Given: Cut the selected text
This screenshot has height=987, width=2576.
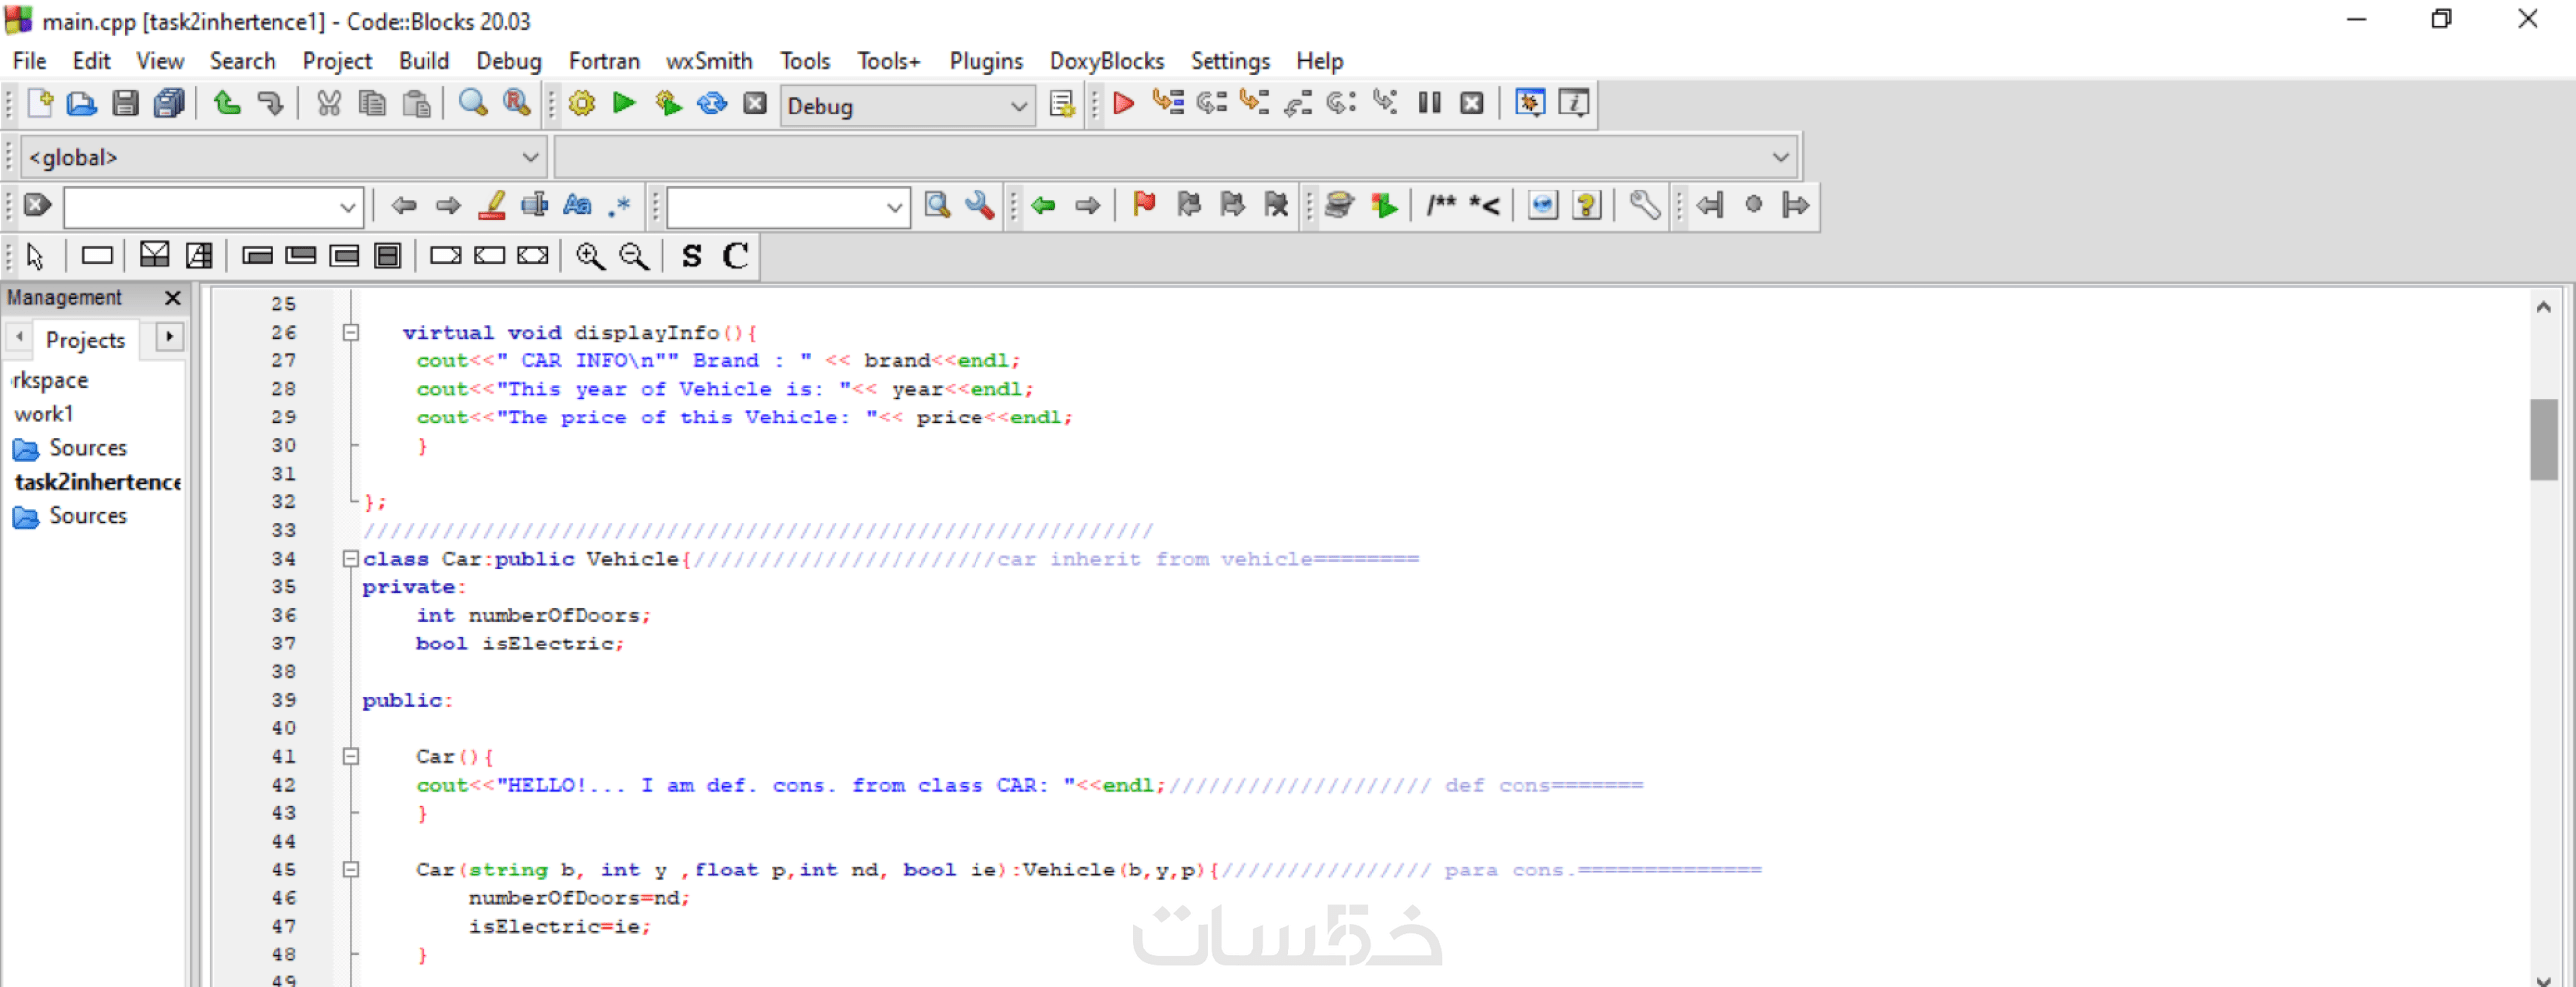Looking at the screenshot, I should [x=328, y=103].
